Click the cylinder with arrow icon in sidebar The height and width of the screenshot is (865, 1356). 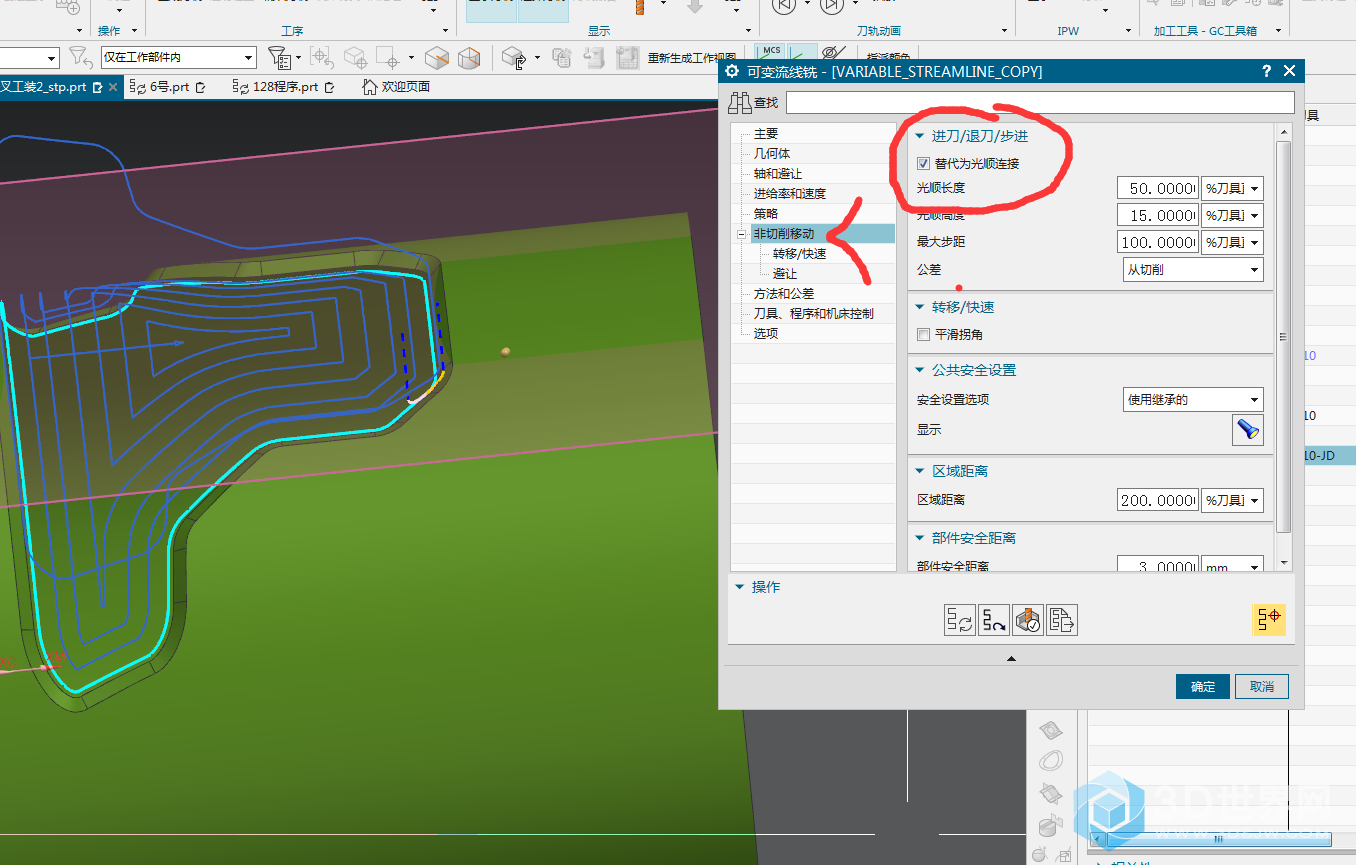pyautogui.click(x=1049, y=826)
